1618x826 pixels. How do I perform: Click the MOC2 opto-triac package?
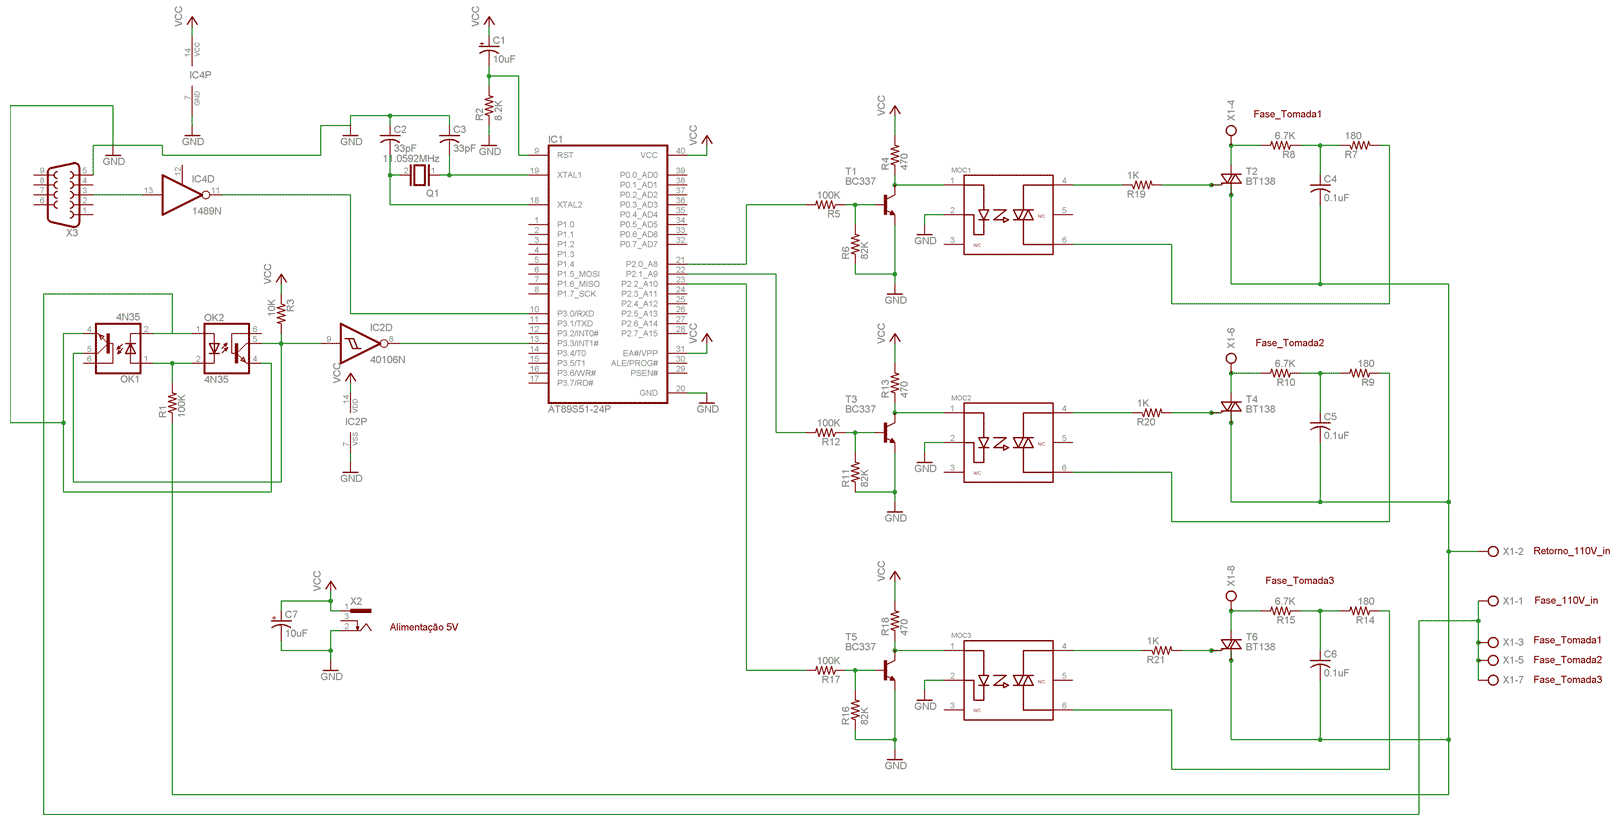(1008, 443)
